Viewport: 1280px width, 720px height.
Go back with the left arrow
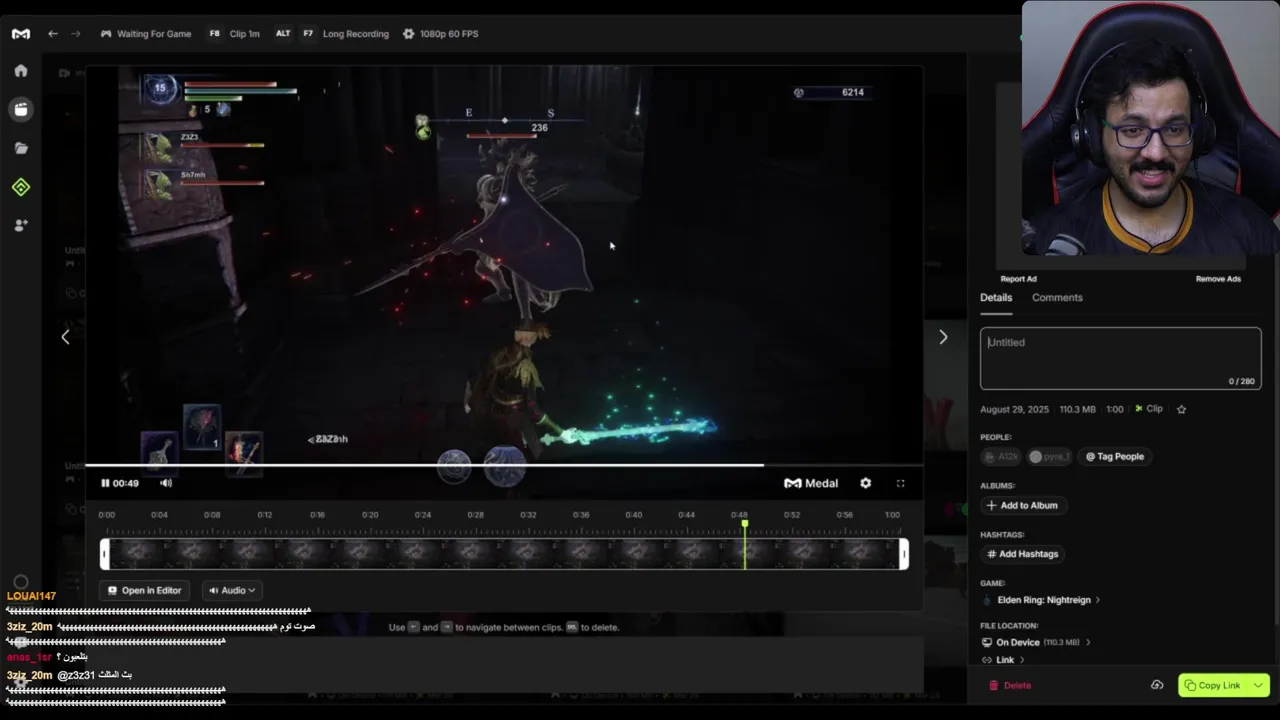(53, 34)
